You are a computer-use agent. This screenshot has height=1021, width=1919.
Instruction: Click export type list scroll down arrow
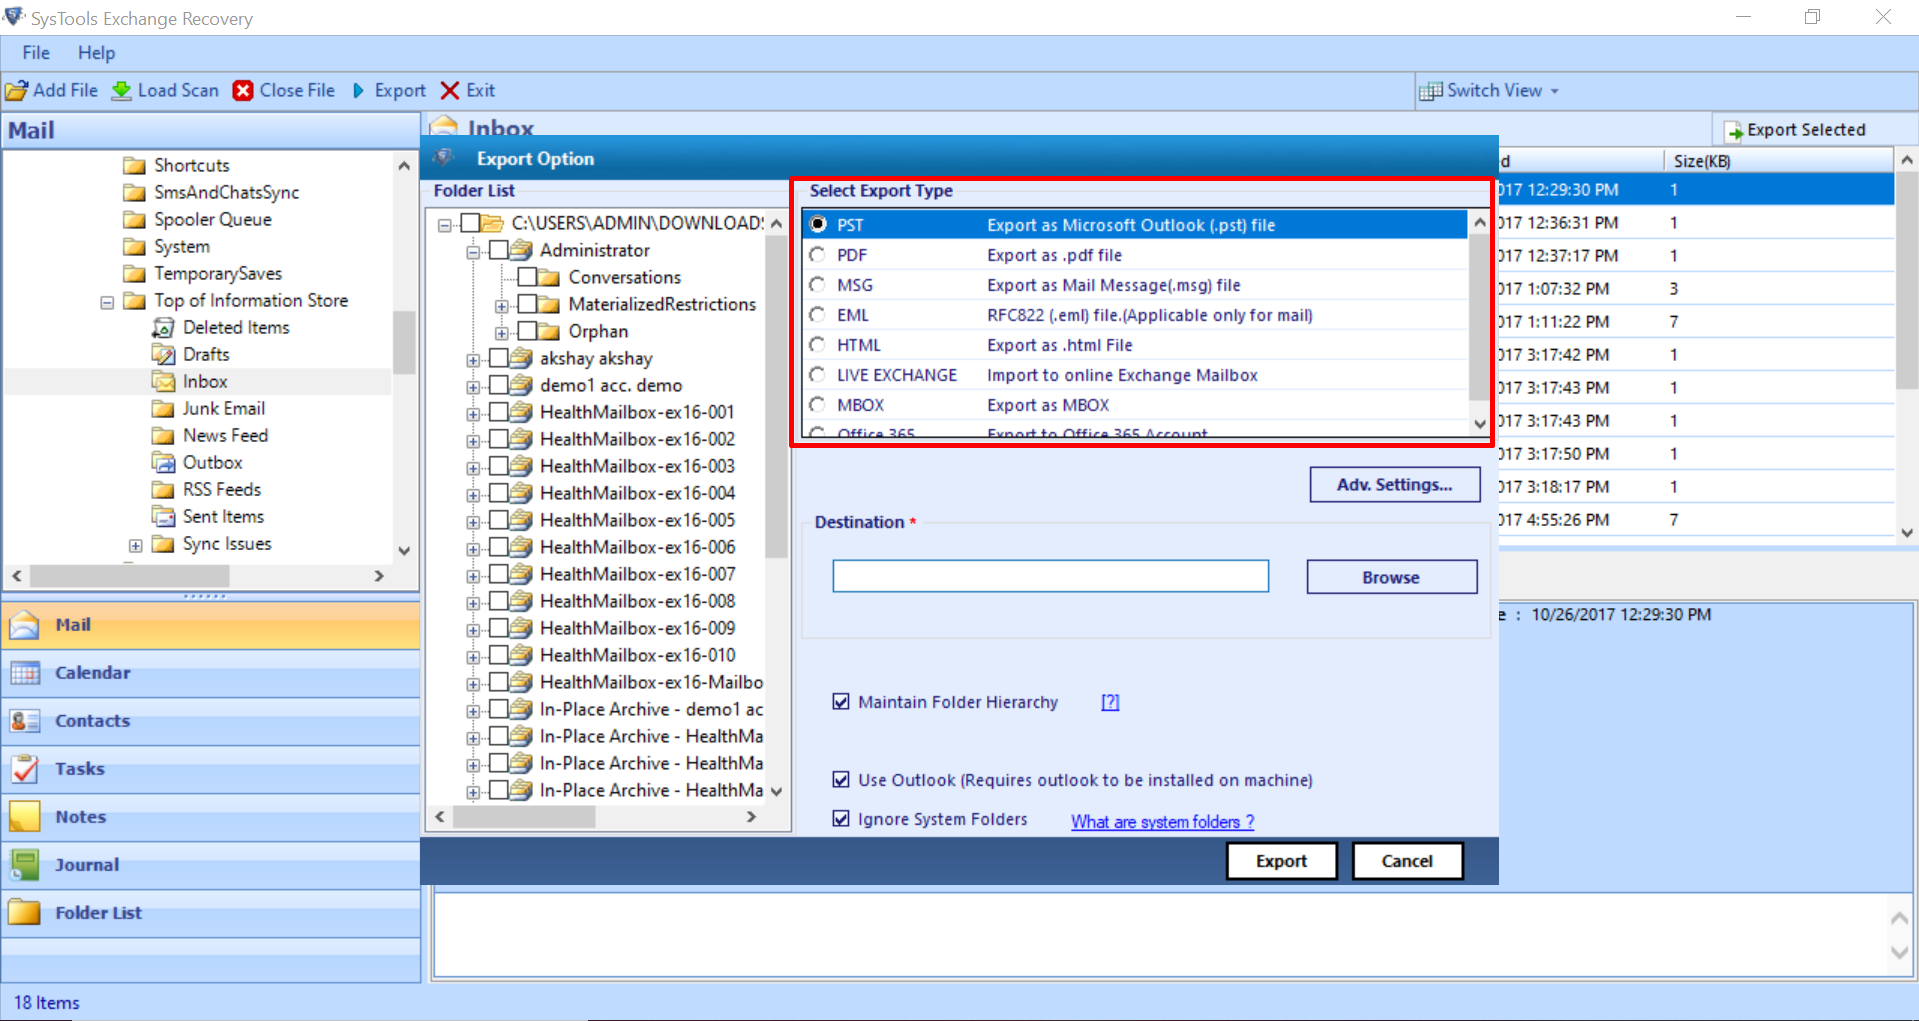click(x=1480, y=425)
